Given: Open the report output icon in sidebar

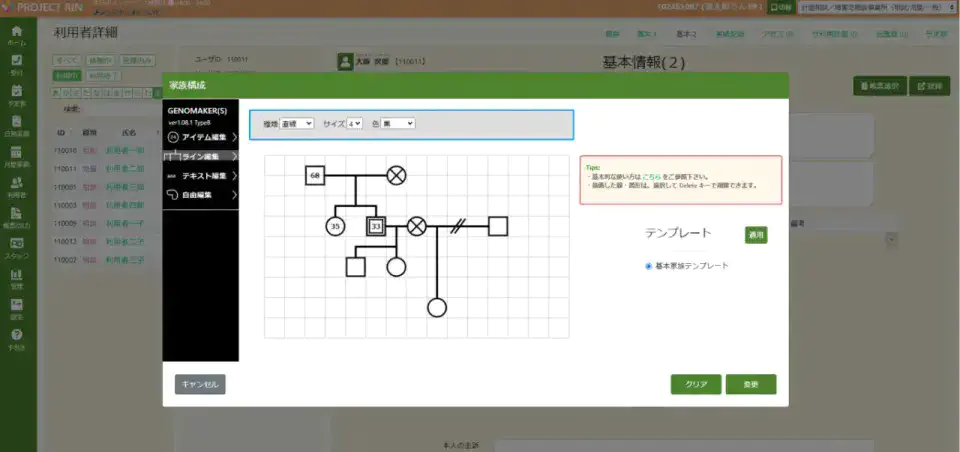Looking at the screenshot, I should point(17,213).
